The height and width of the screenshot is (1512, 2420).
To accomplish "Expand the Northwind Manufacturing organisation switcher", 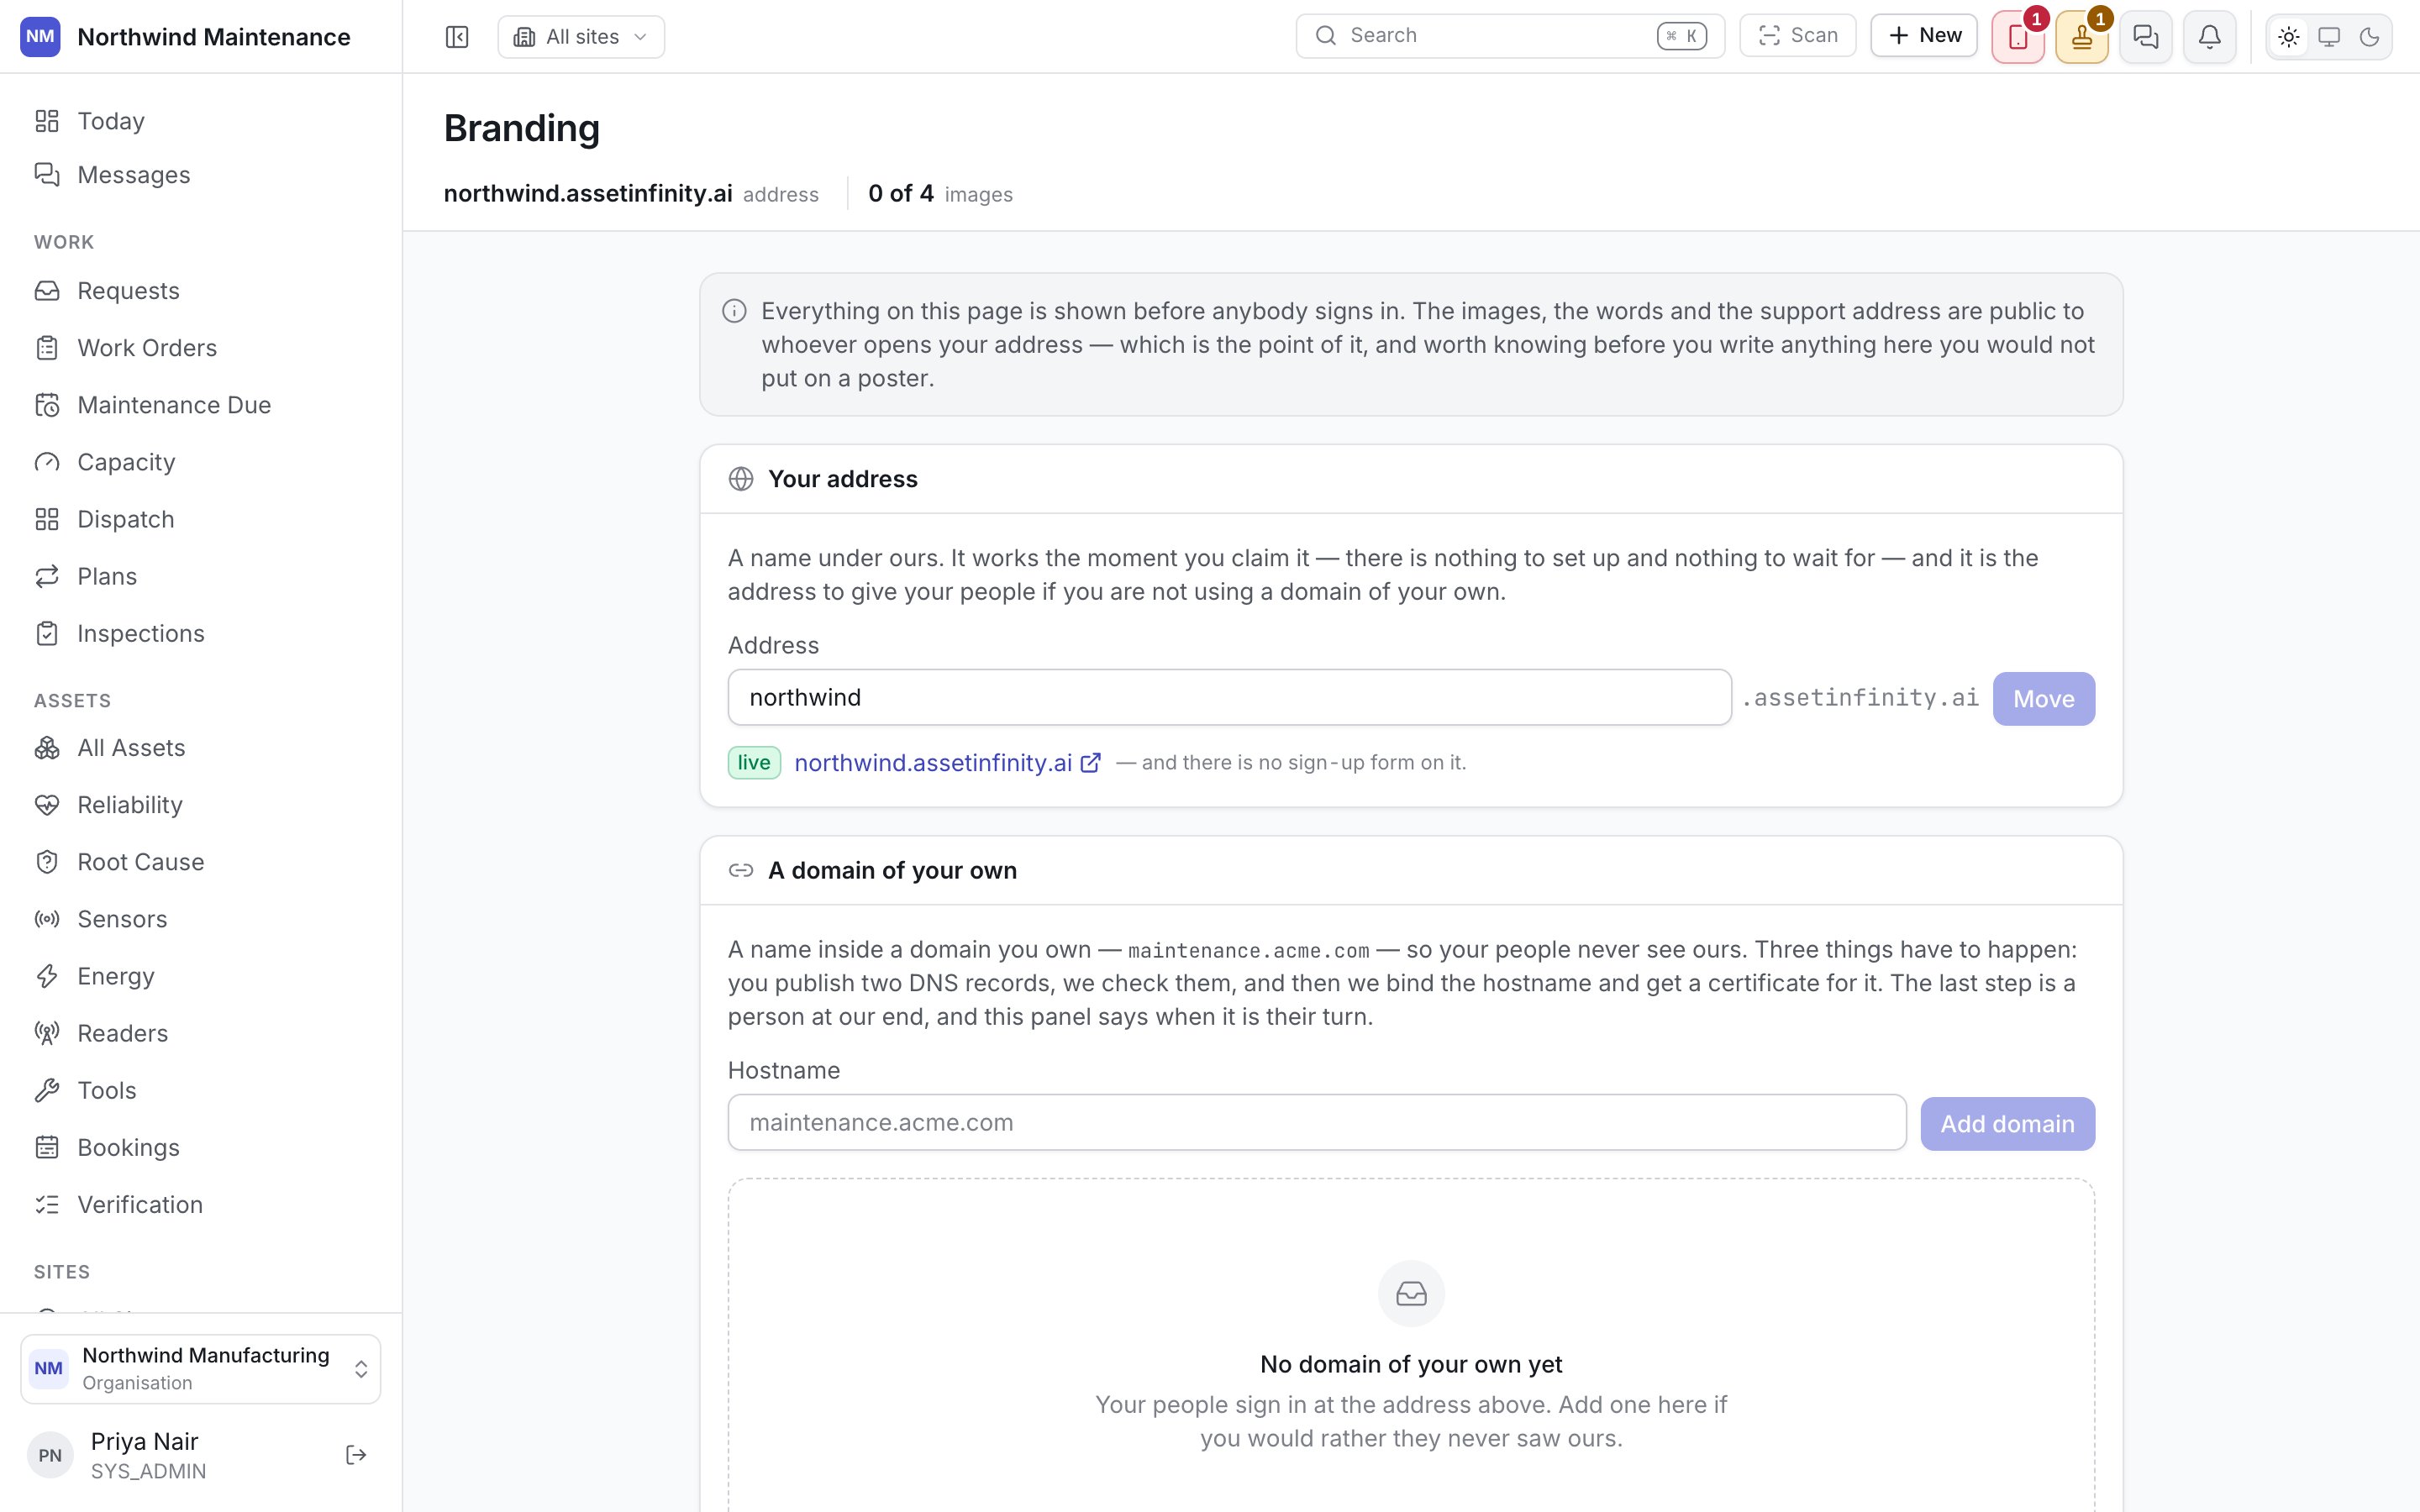I will [x=201, y=1368].
